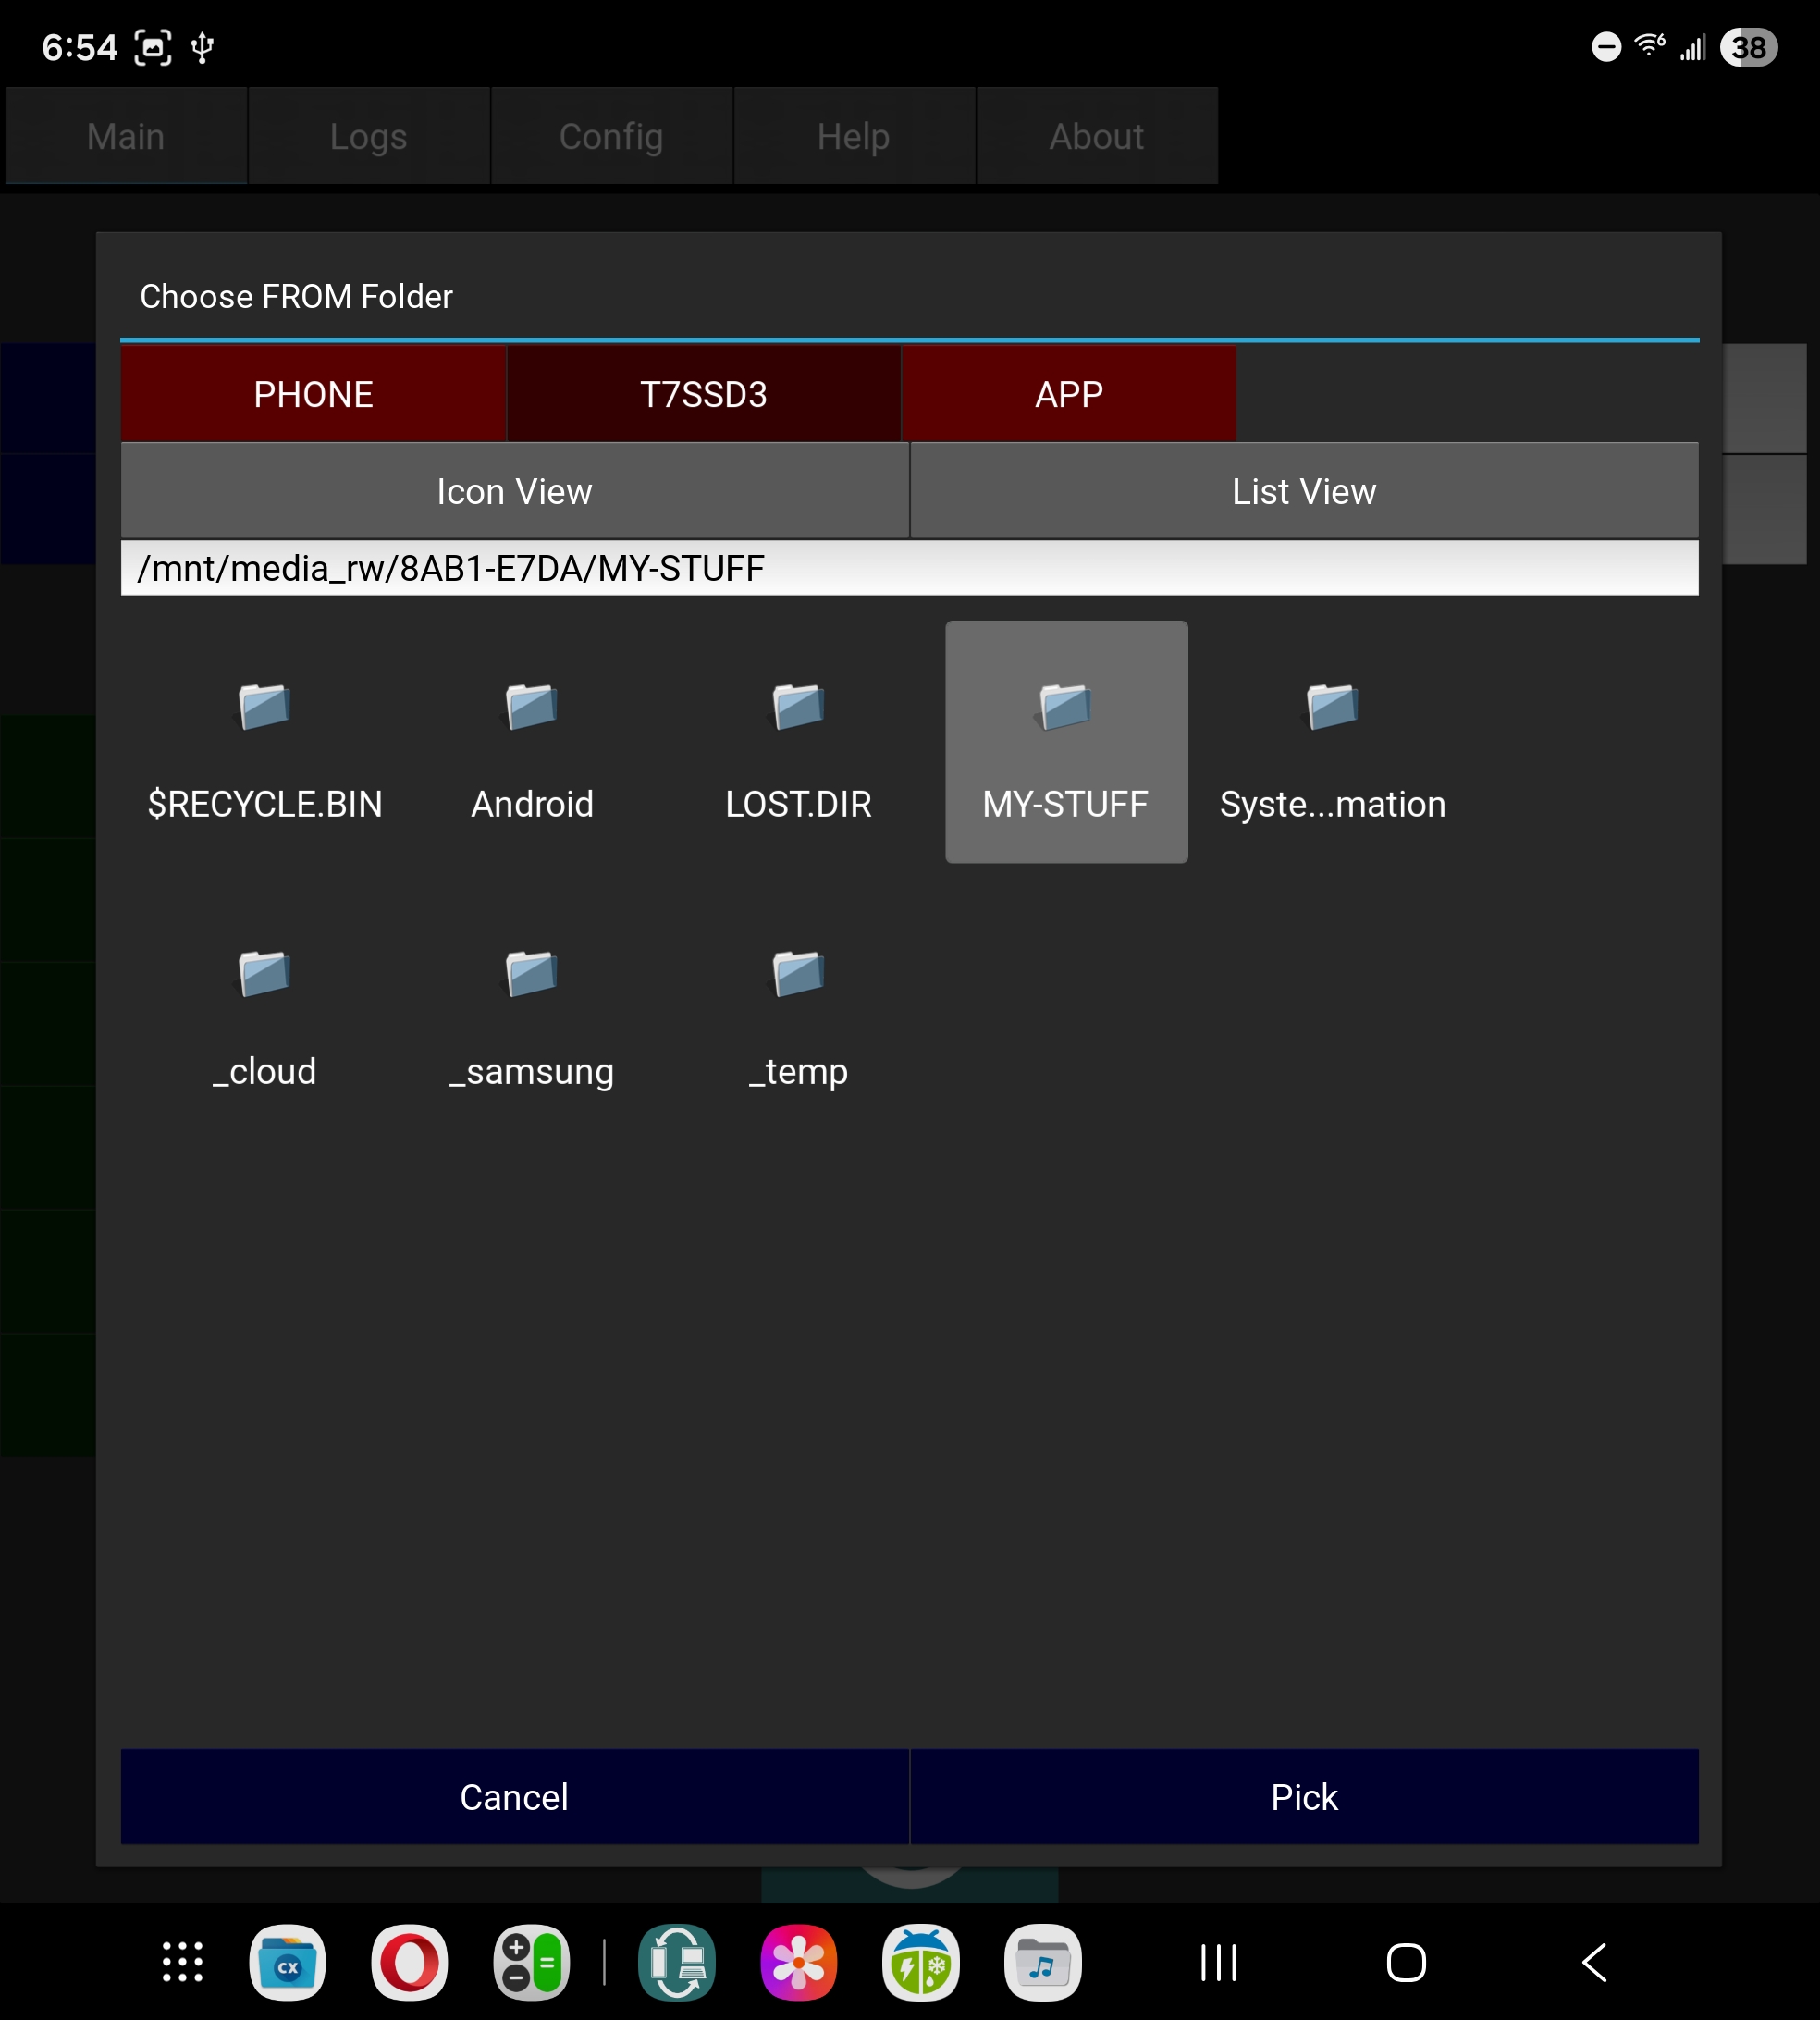Open the $RECYCLE.BIN folder icon

(x=265, y=742)
